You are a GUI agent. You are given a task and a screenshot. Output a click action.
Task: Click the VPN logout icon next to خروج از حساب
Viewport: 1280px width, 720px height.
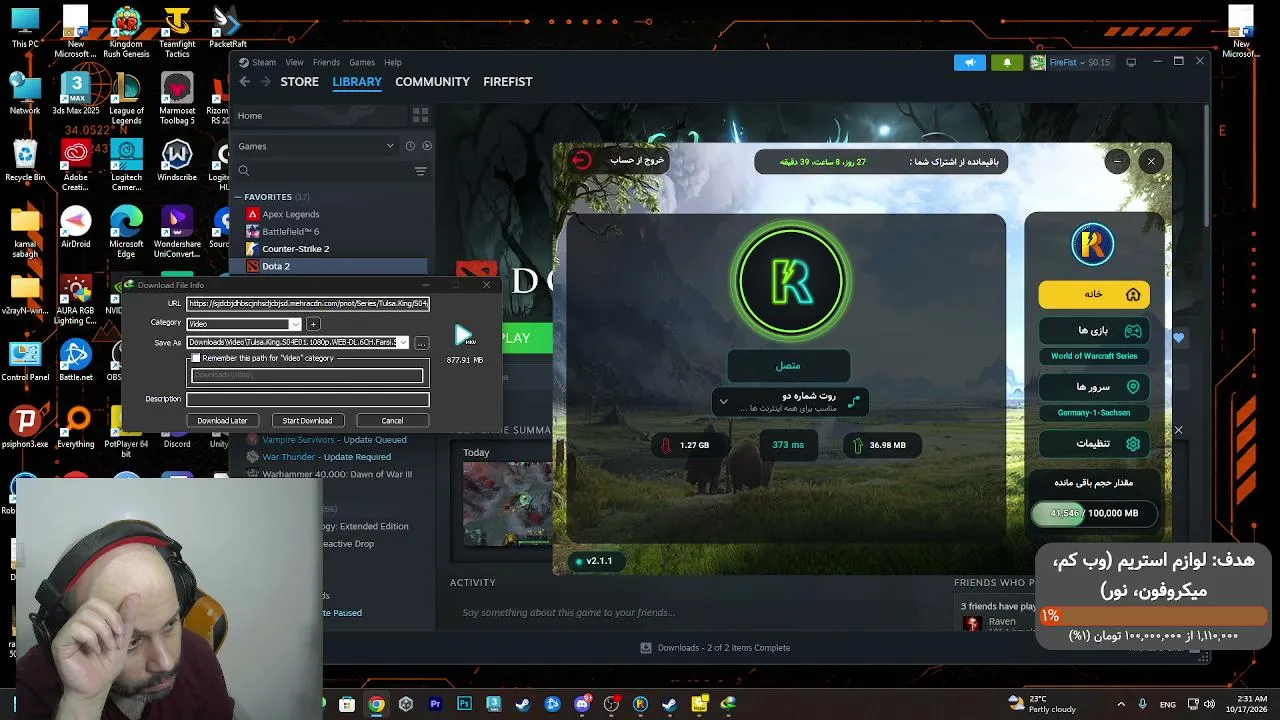(x=581, y=160)
